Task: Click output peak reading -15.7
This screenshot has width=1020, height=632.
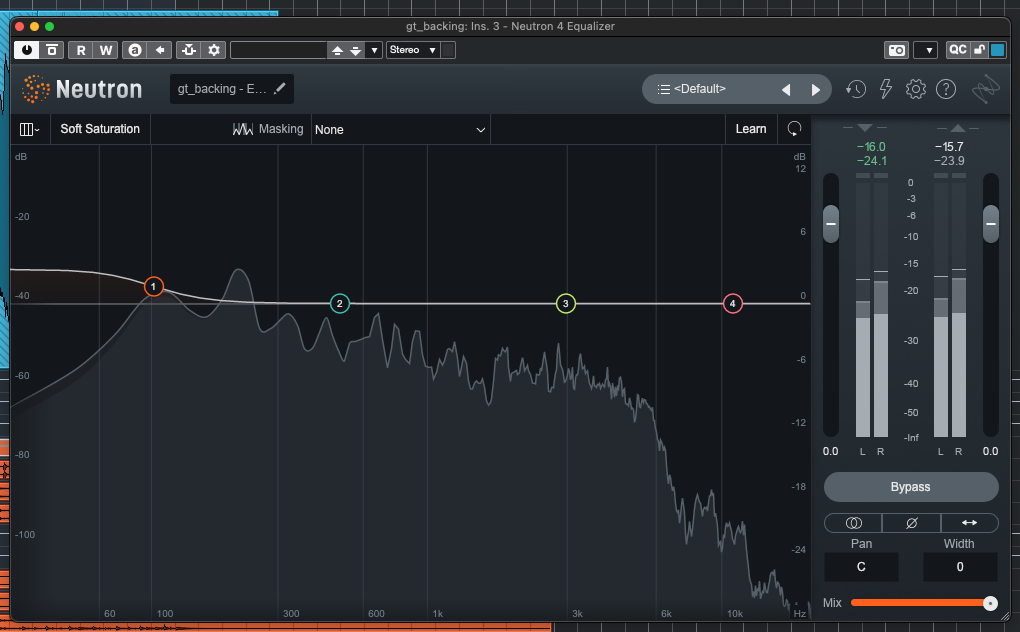Action: [x=949, y=147]
